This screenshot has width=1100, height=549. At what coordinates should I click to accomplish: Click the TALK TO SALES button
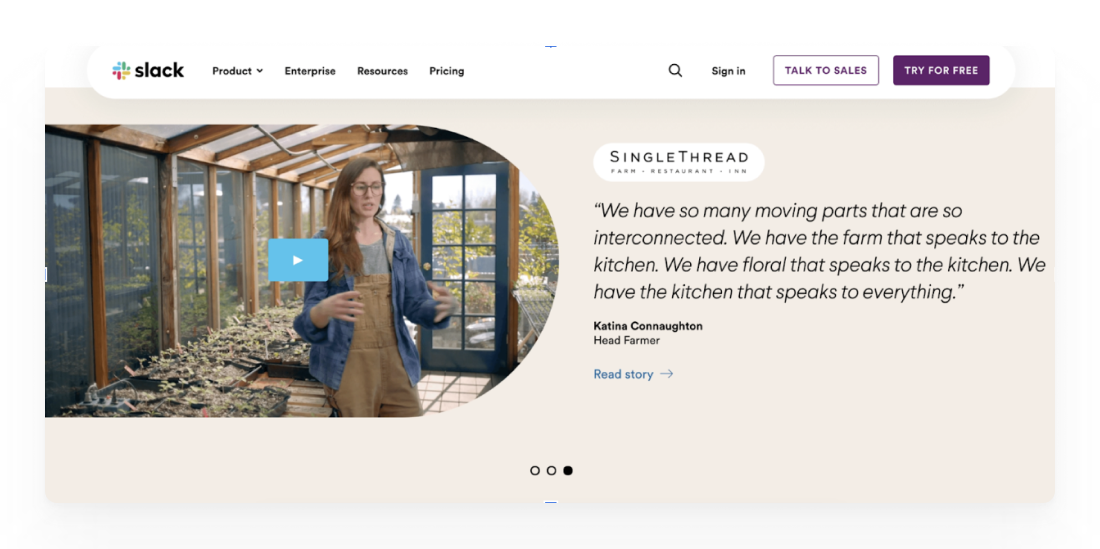pyautogui.click(x=826, y=70)
